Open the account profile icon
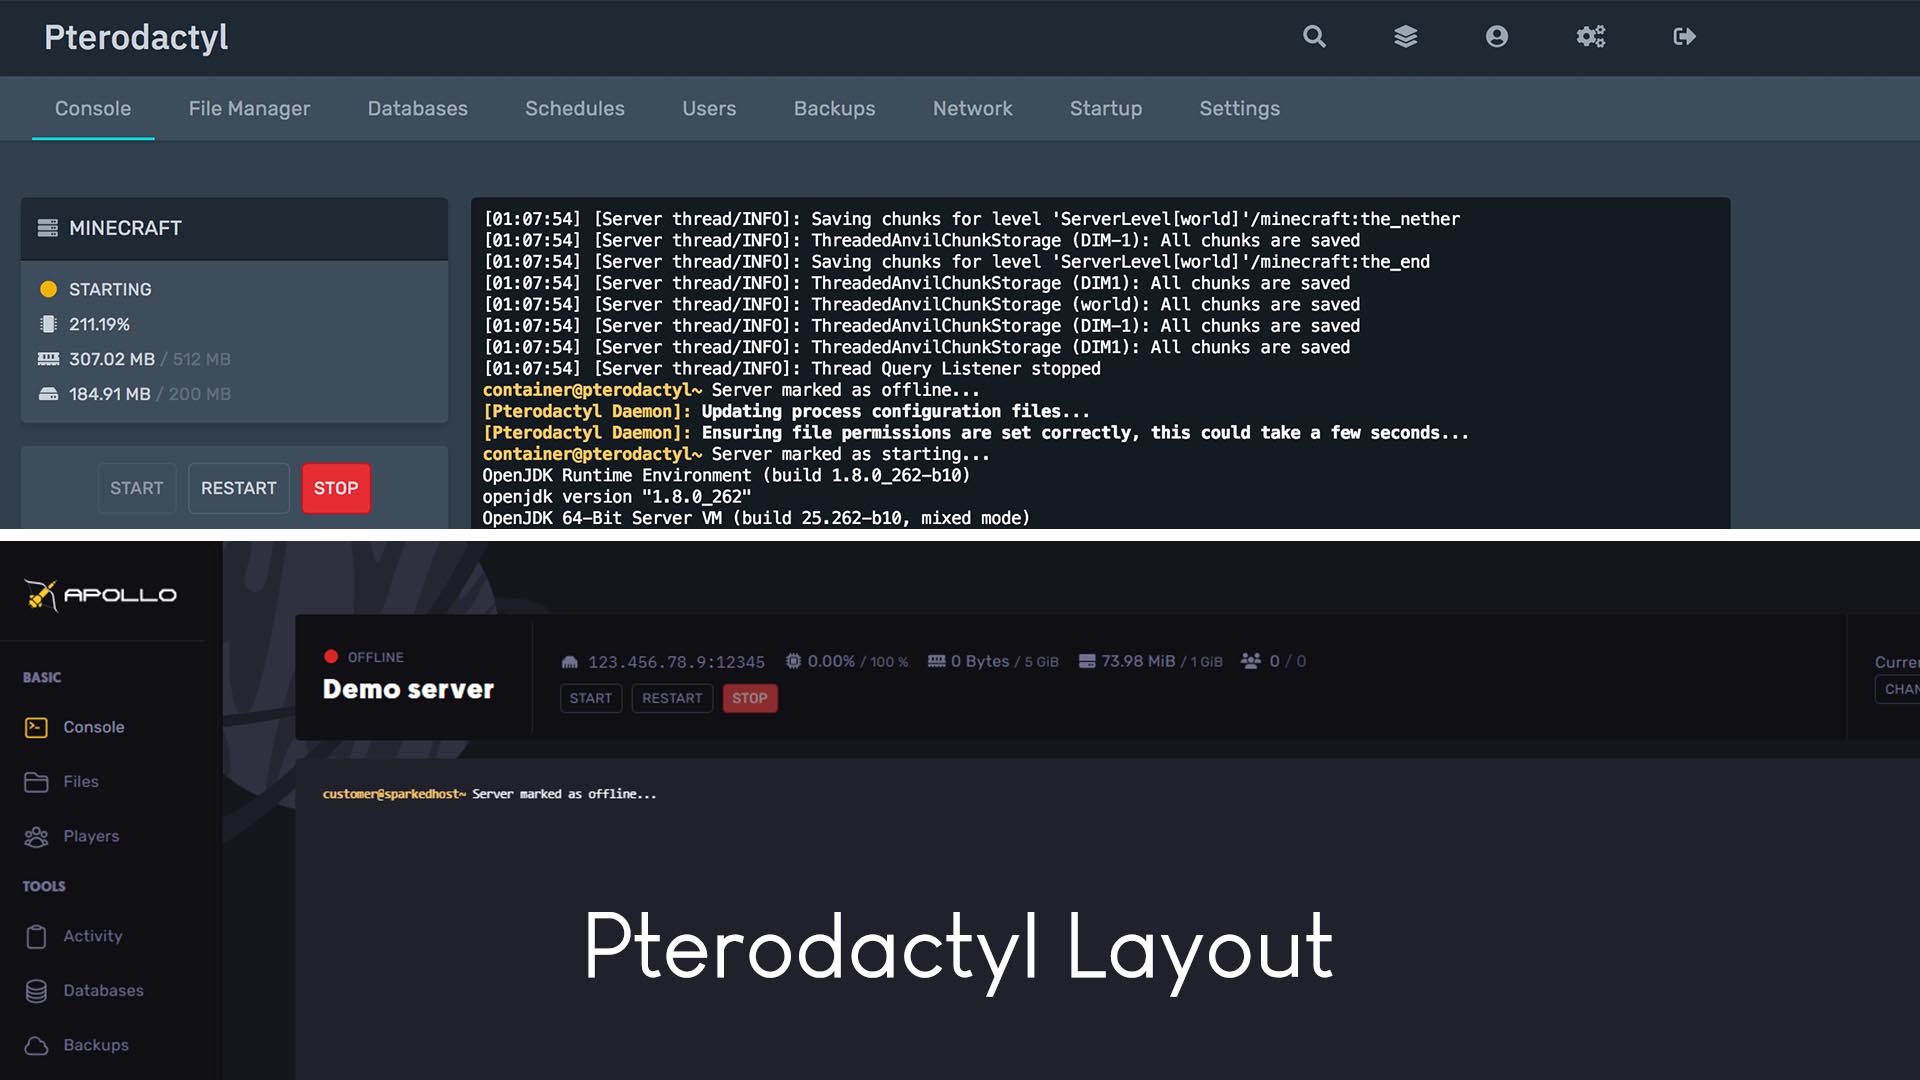Image resolution: width=1920 pixels, height=1080 pixels. [1496, 37]
